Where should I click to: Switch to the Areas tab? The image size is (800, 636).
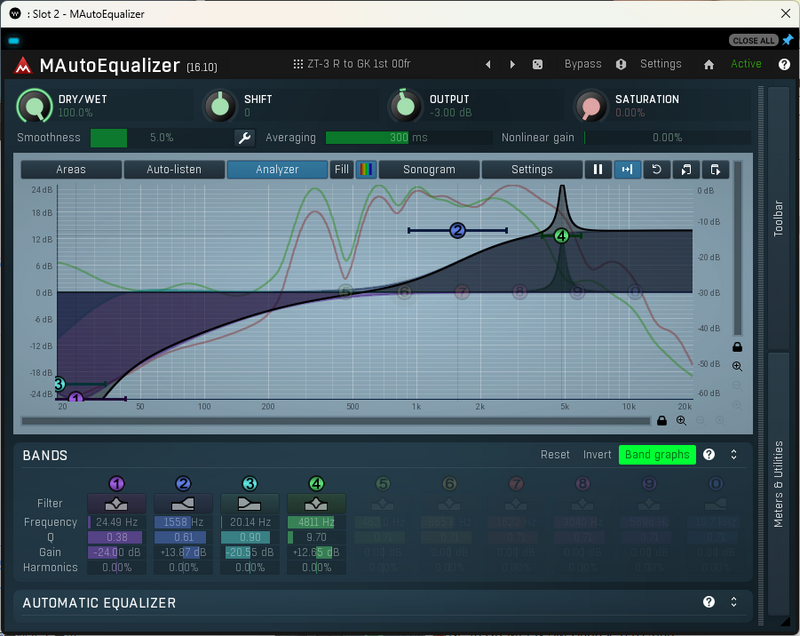coord(71,169)
